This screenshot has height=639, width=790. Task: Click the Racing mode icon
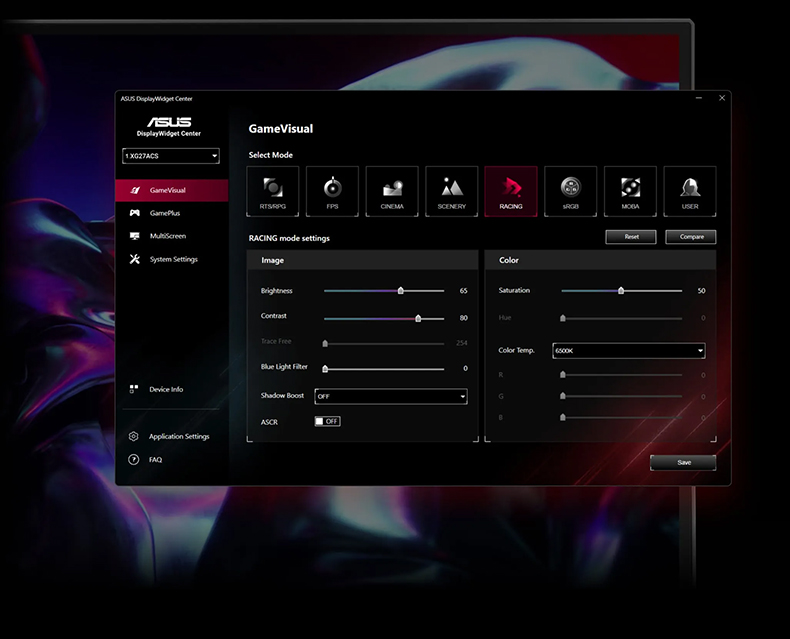pyautogui.click(x=511, y=190)
